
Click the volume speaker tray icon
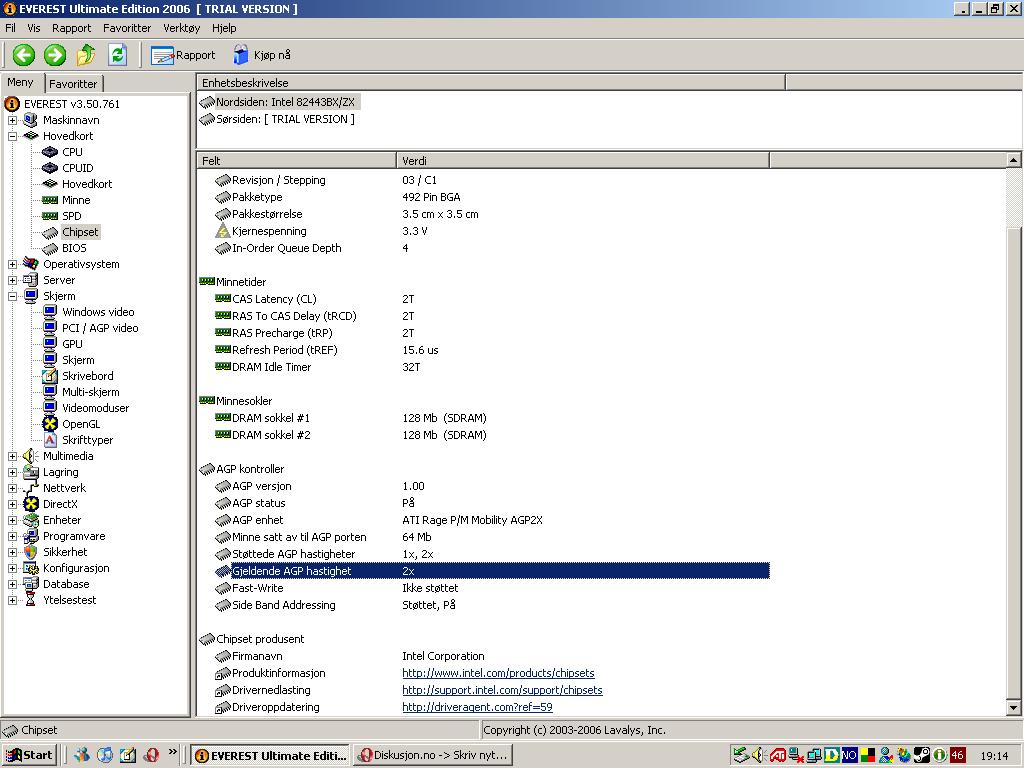758,756
